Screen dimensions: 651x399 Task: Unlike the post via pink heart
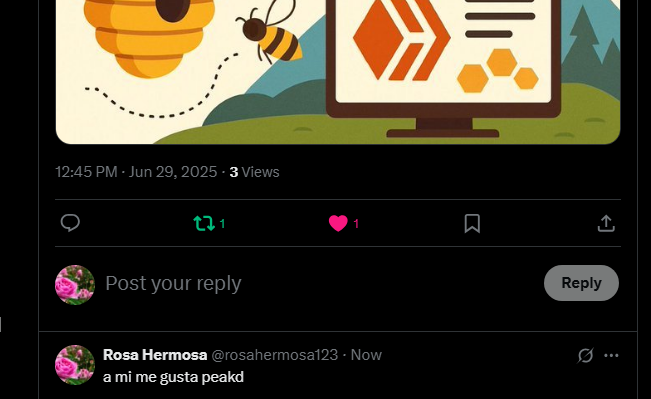point(338,223)
